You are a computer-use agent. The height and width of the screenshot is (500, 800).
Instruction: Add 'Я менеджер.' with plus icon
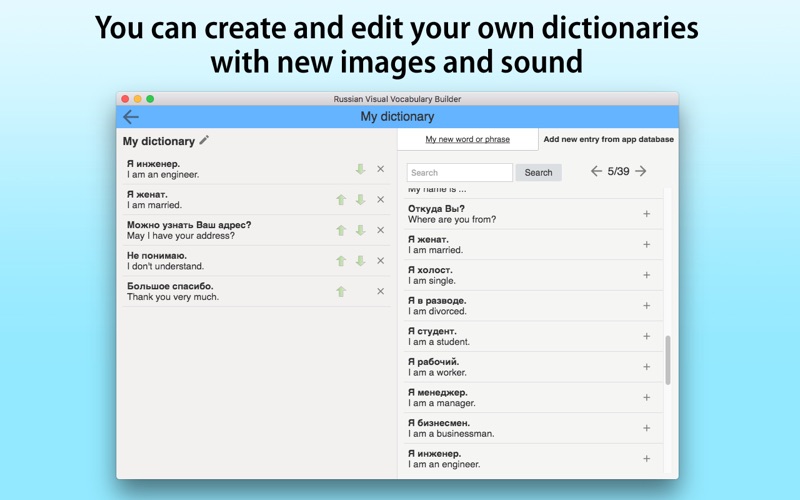click(x=646, y=397)
